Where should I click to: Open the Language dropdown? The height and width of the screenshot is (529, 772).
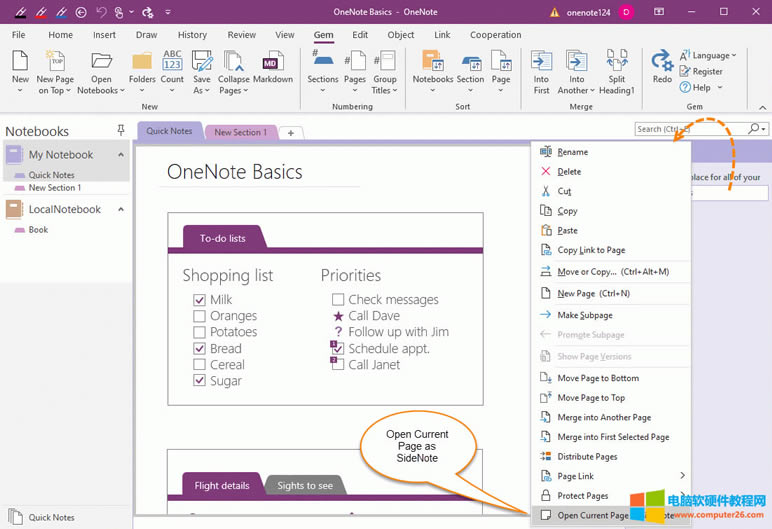(x=710, y=56)
